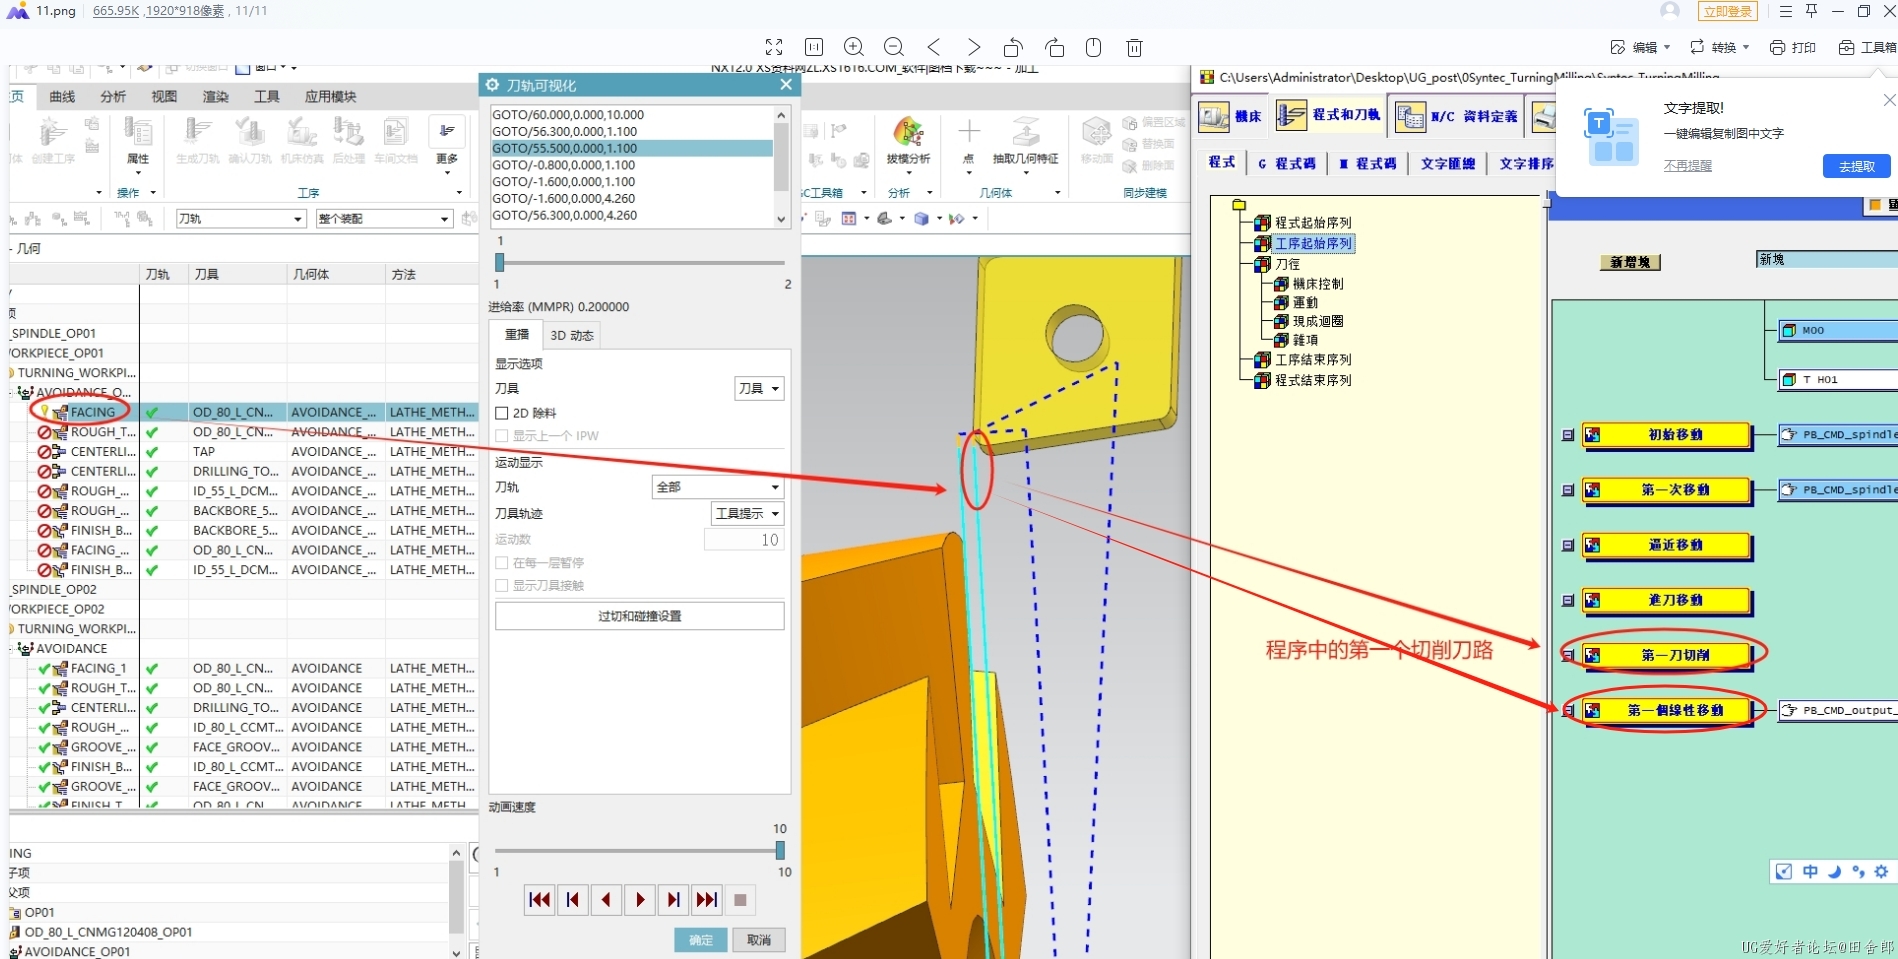Collapse the 初始移動 event row
The image size is (1898, 959).
coord(1568,435)
